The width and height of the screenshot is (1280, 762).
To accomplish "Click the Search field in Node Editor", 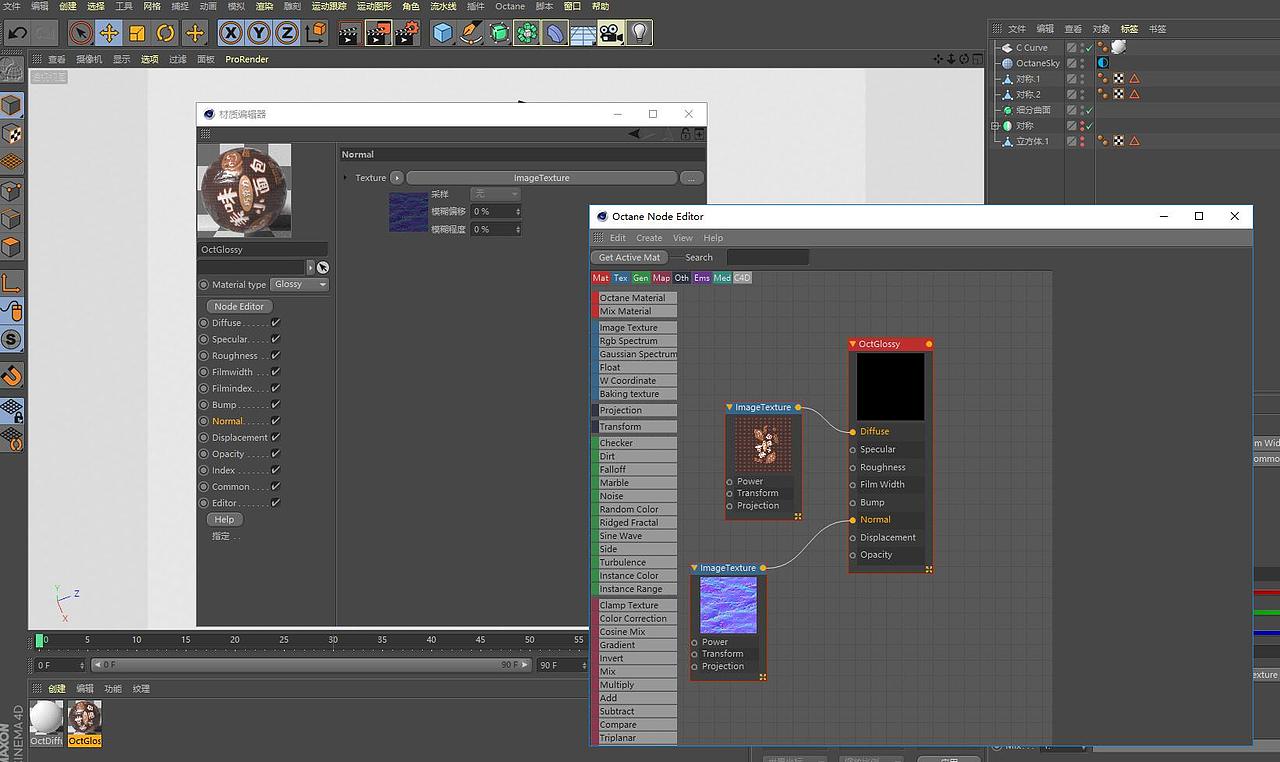I will pos(767,257).
